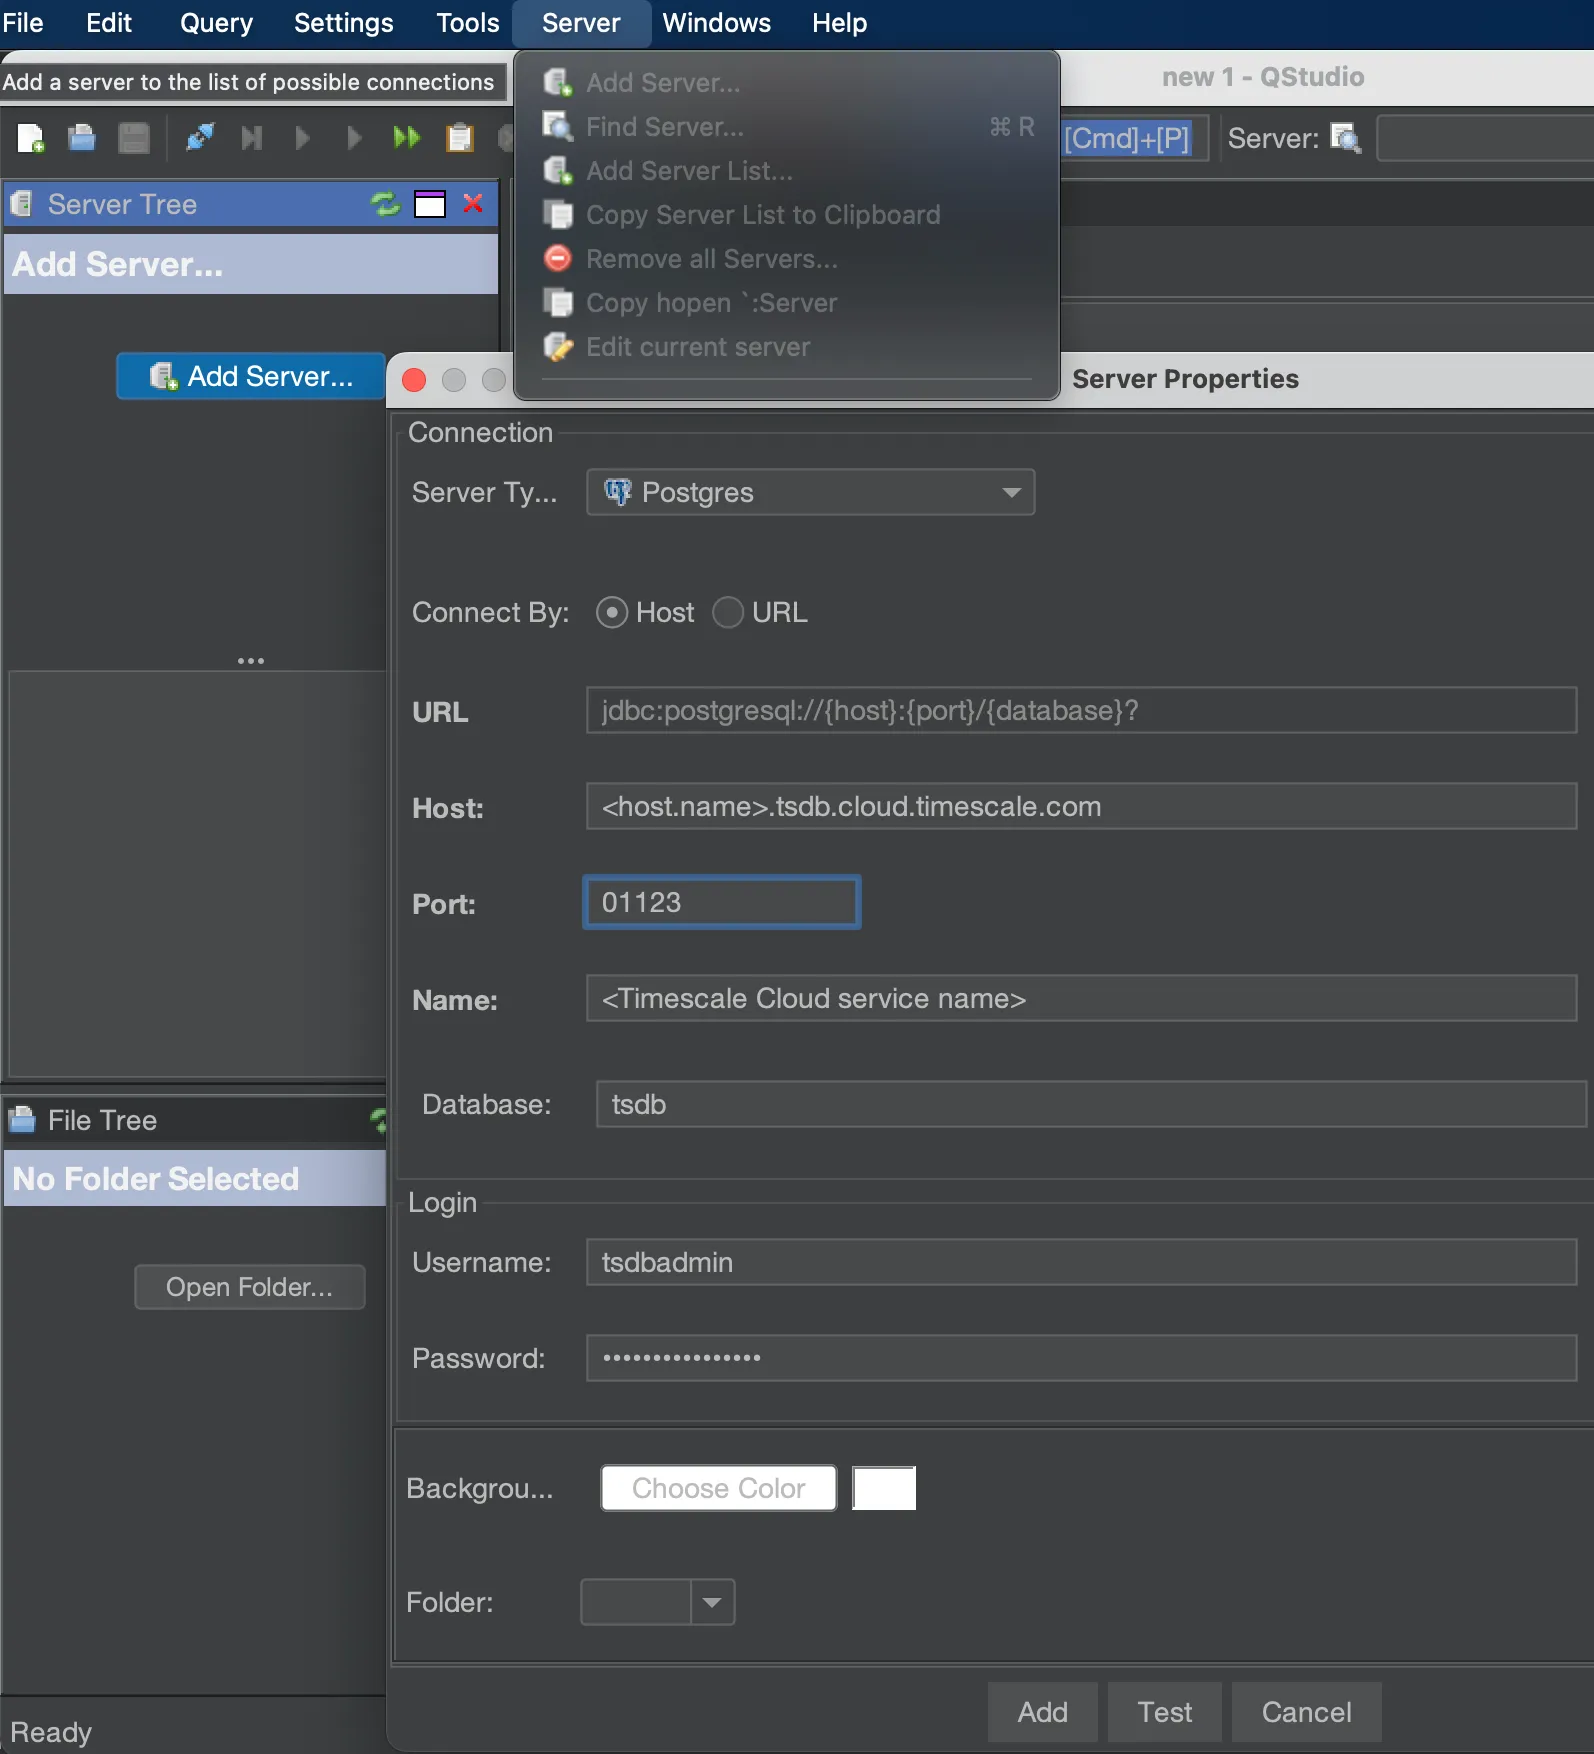
Task: Refresh the File Tree panel
Action: tap(378, 1120)
